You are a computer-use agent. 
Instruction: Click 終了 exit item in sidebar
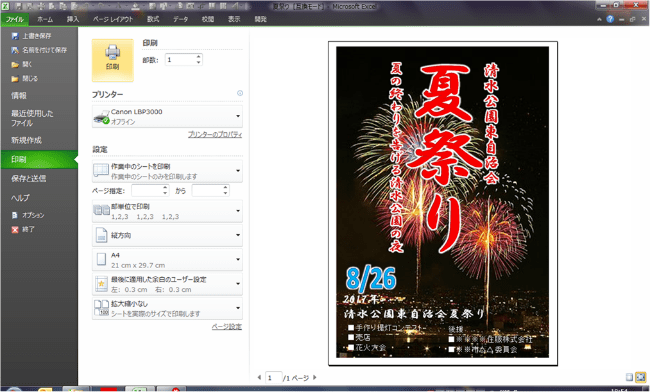(x=23, y=229)
